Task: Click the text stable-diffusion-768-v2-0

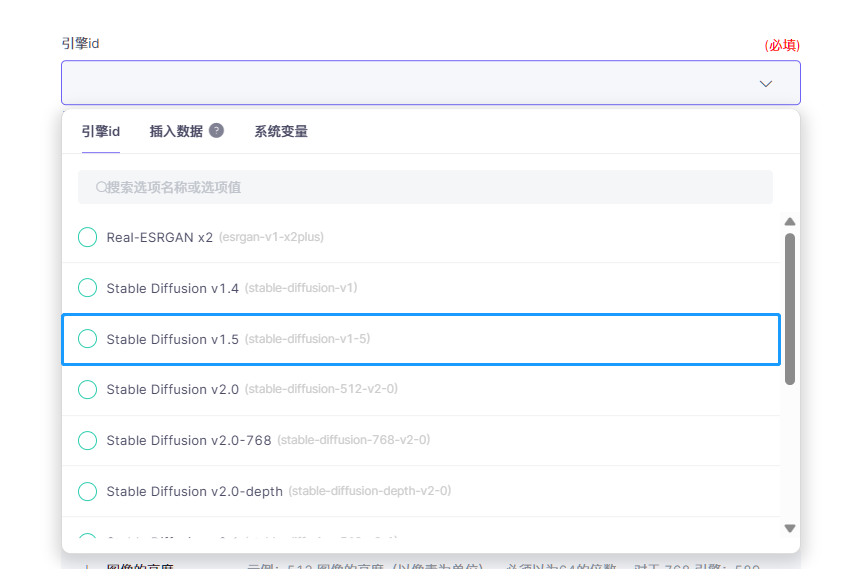Action: pyautogui.click(x=353, y=440)
